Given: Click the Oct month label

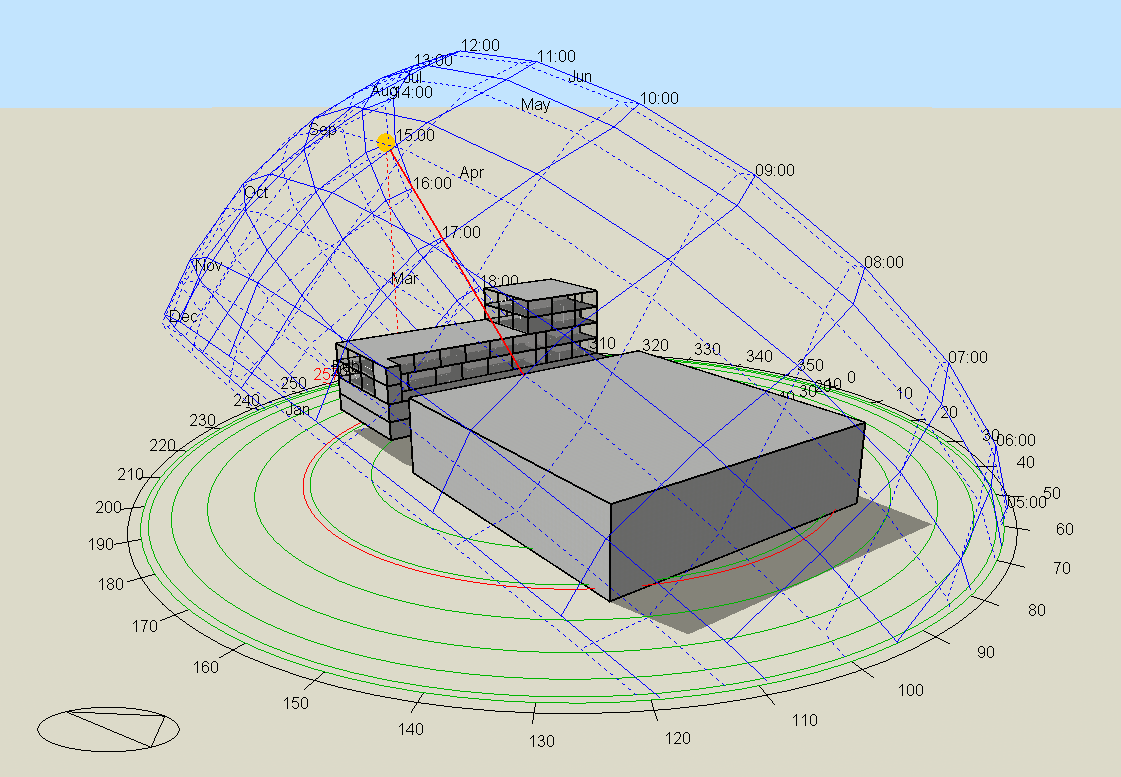Looking at the screenshot, I should [256, 192].
